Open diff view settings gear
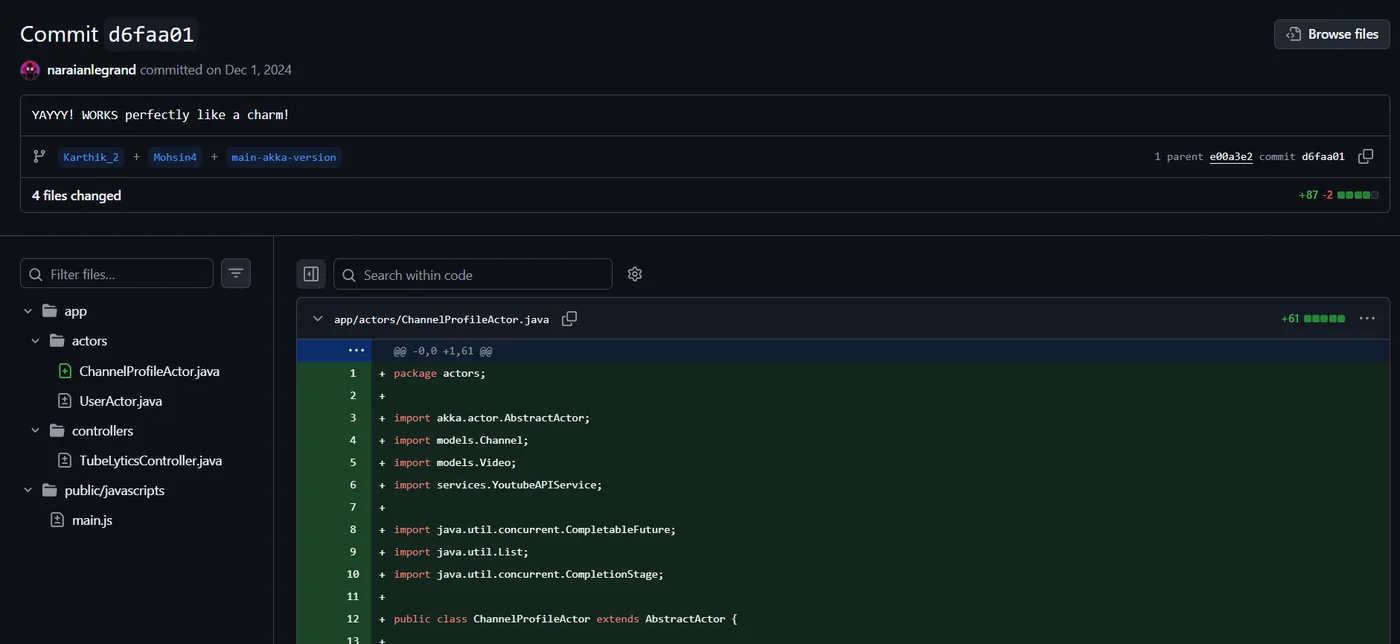The width and height of the screenshot is (1400, 644). coord(634,274)
